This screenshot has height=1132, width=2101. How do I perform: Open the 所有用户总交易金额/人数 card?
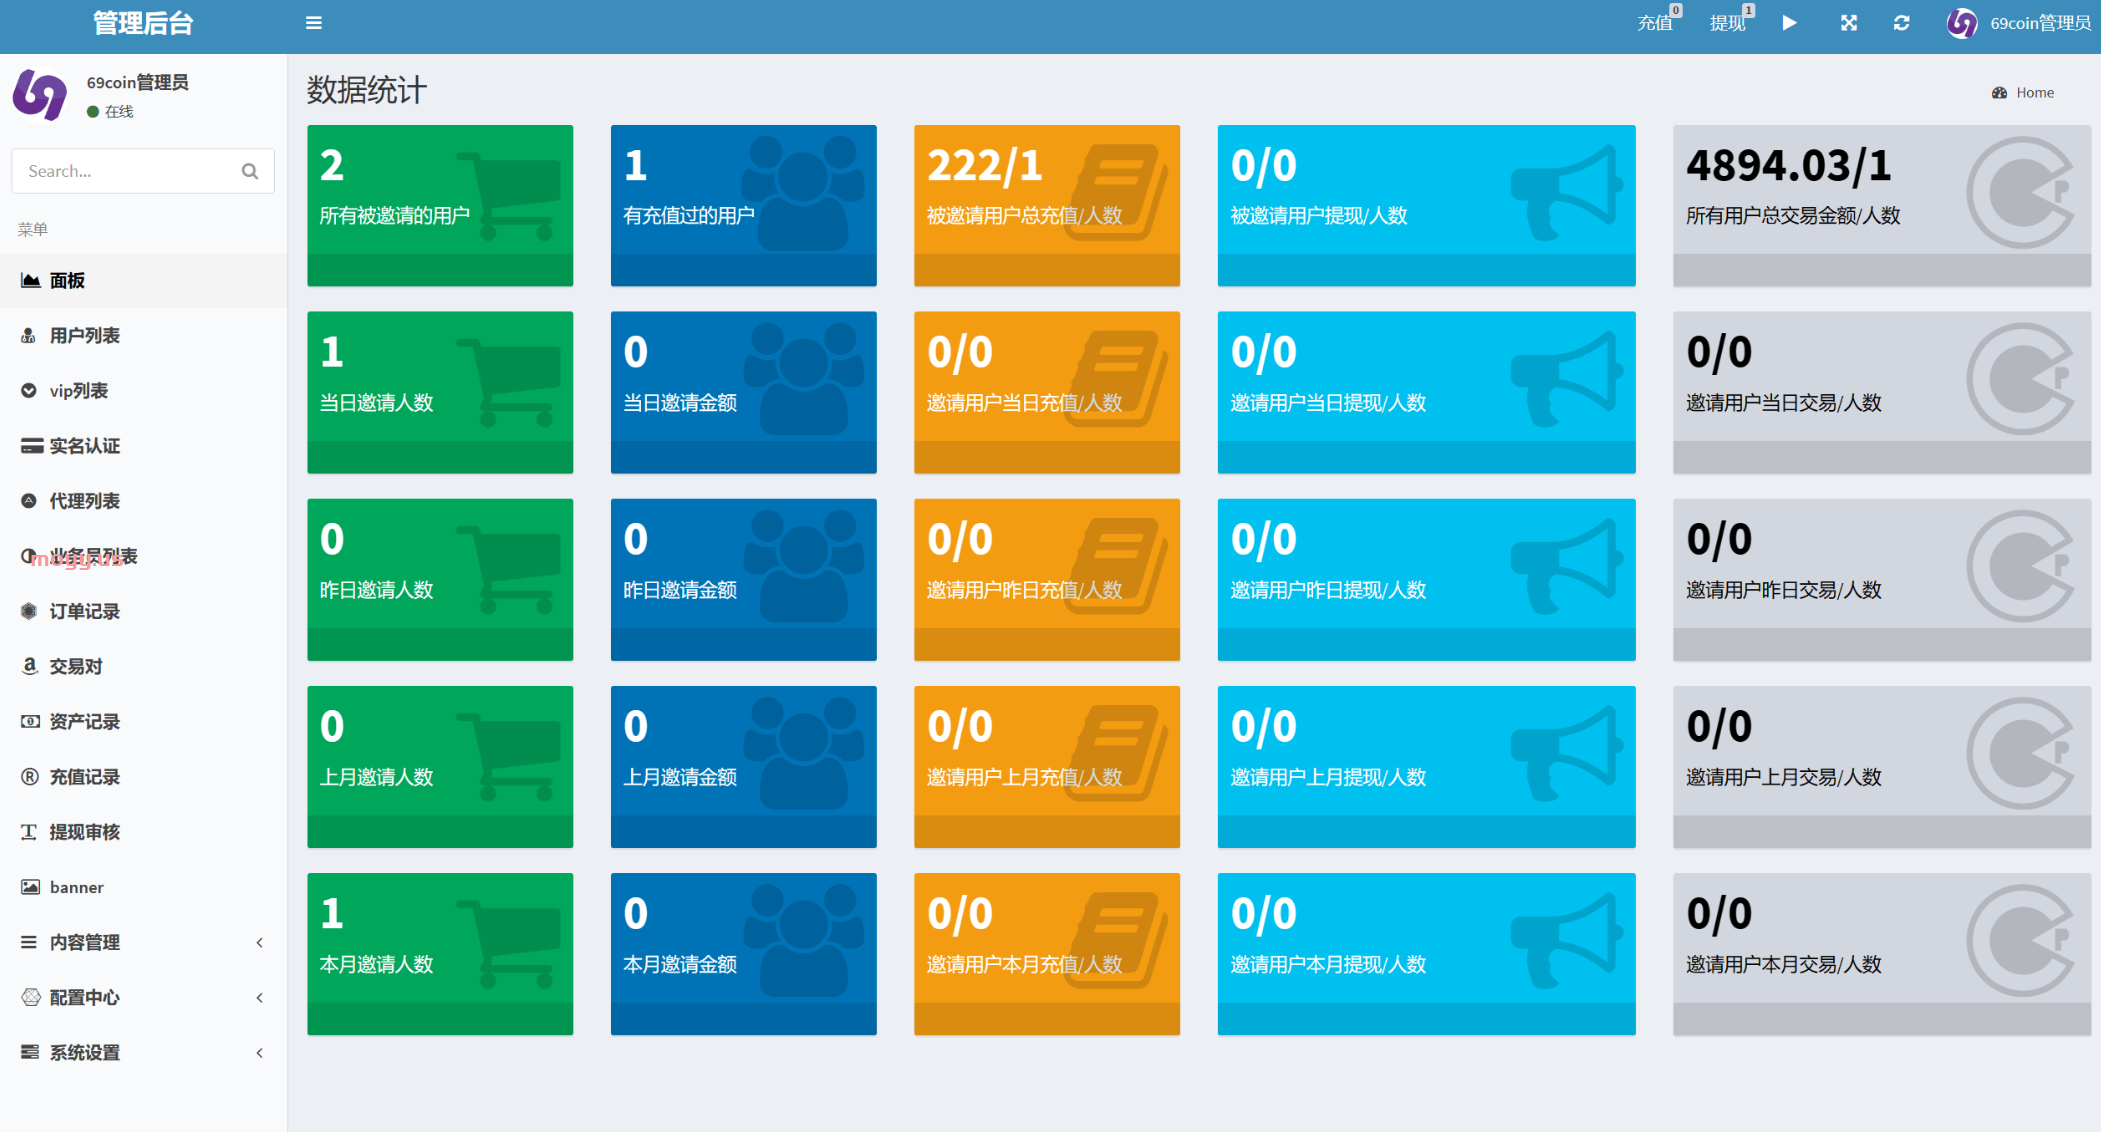(1882, 205)
